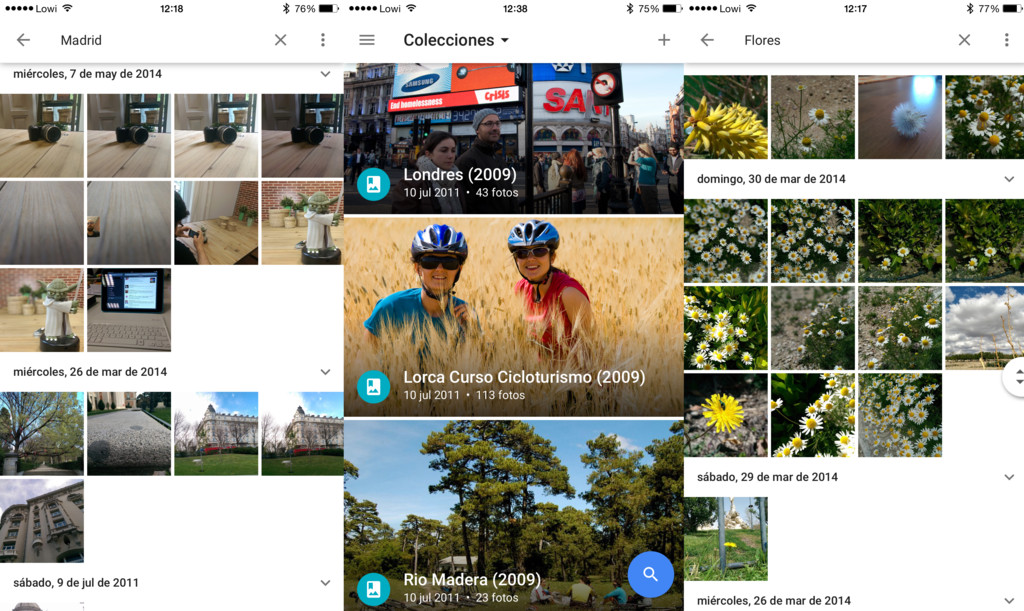
Task: Add a new collection with plus icon
Action: (x=664, y=40)
